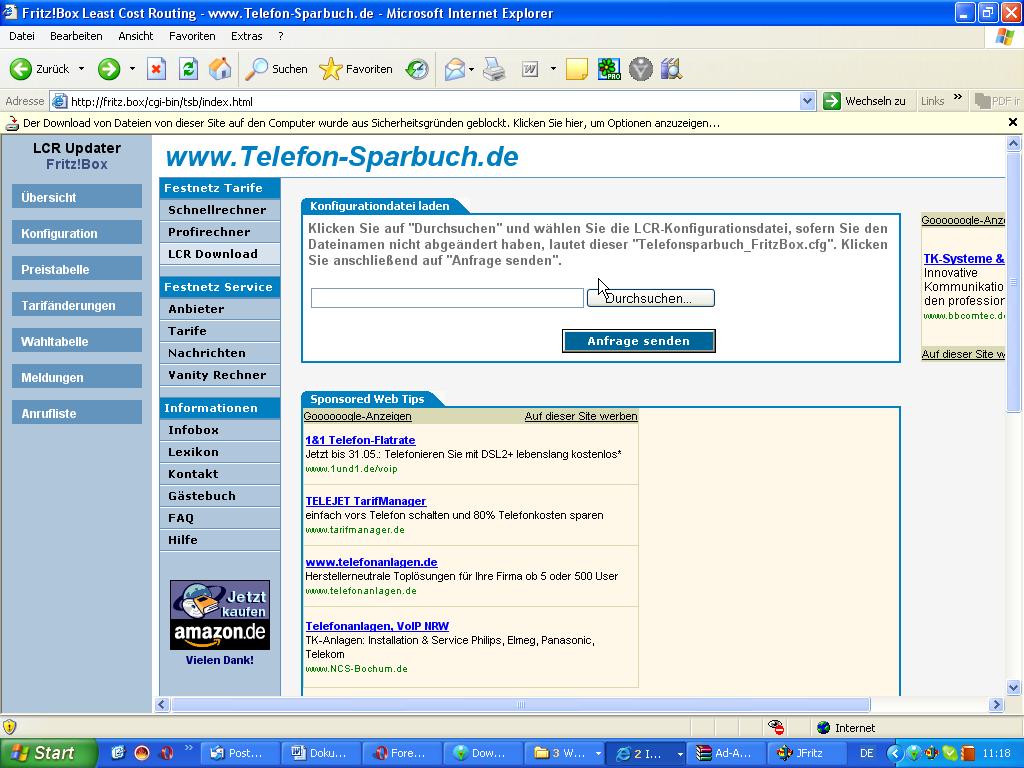
Task: Open Anrufliste in the sidebar
Action: (76, 413)
